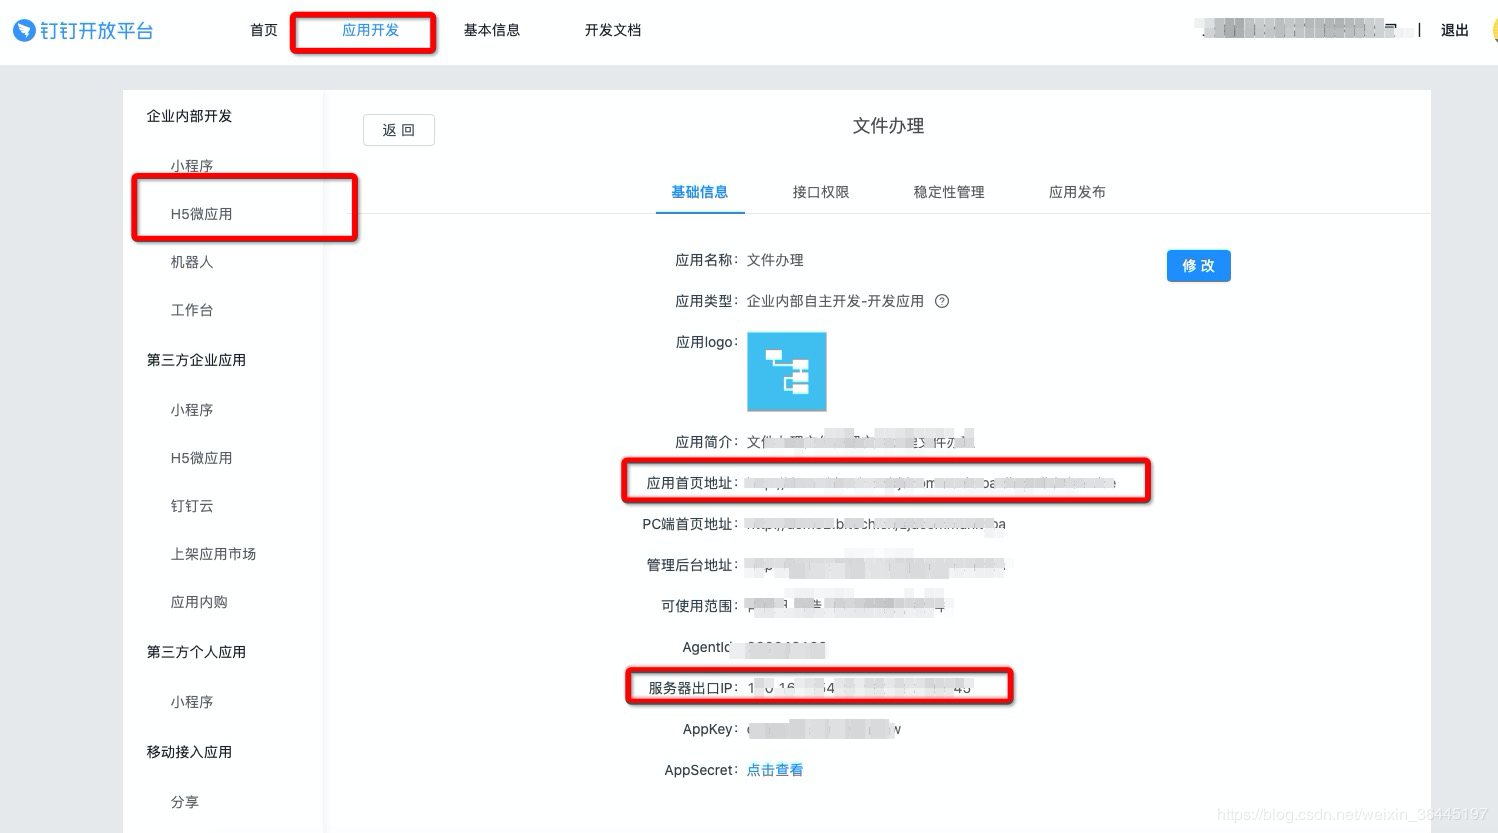The width and height of the screenshot is (1498, 833).
Task: Select H5微应用 under 第三方企业应用
Action: [201, 458]
